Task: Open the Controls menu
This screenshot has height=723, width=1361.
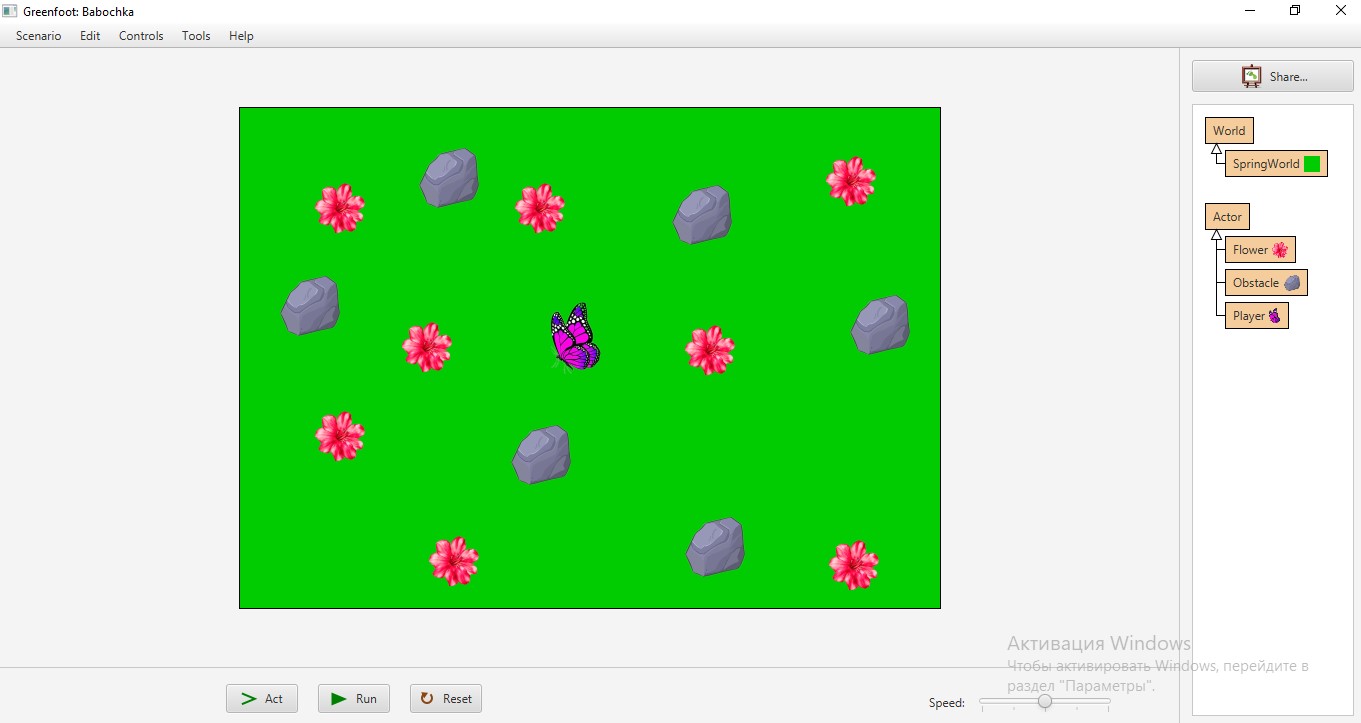Action: [141, 36]
